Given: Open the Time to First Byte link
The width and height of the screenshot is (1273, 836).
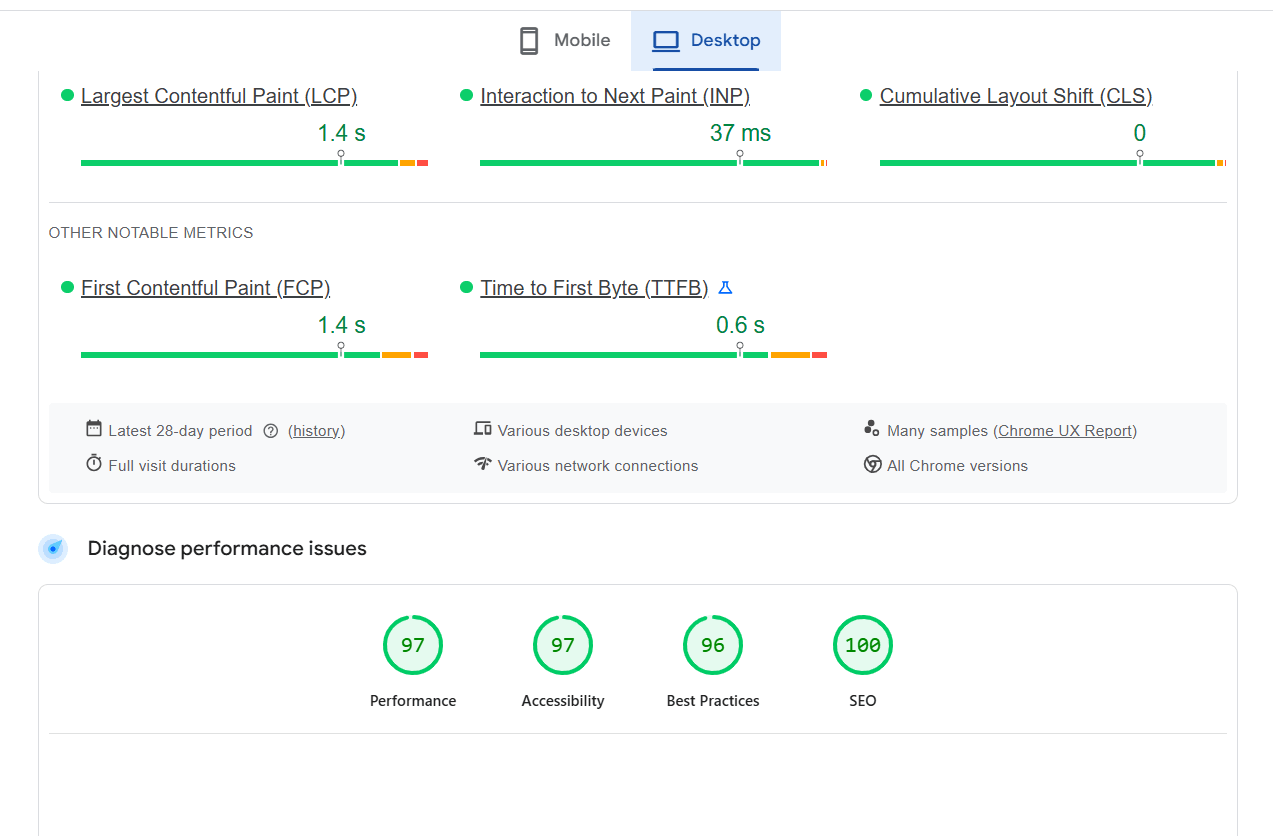Looking at the screenshot, I should coord(594,288).
